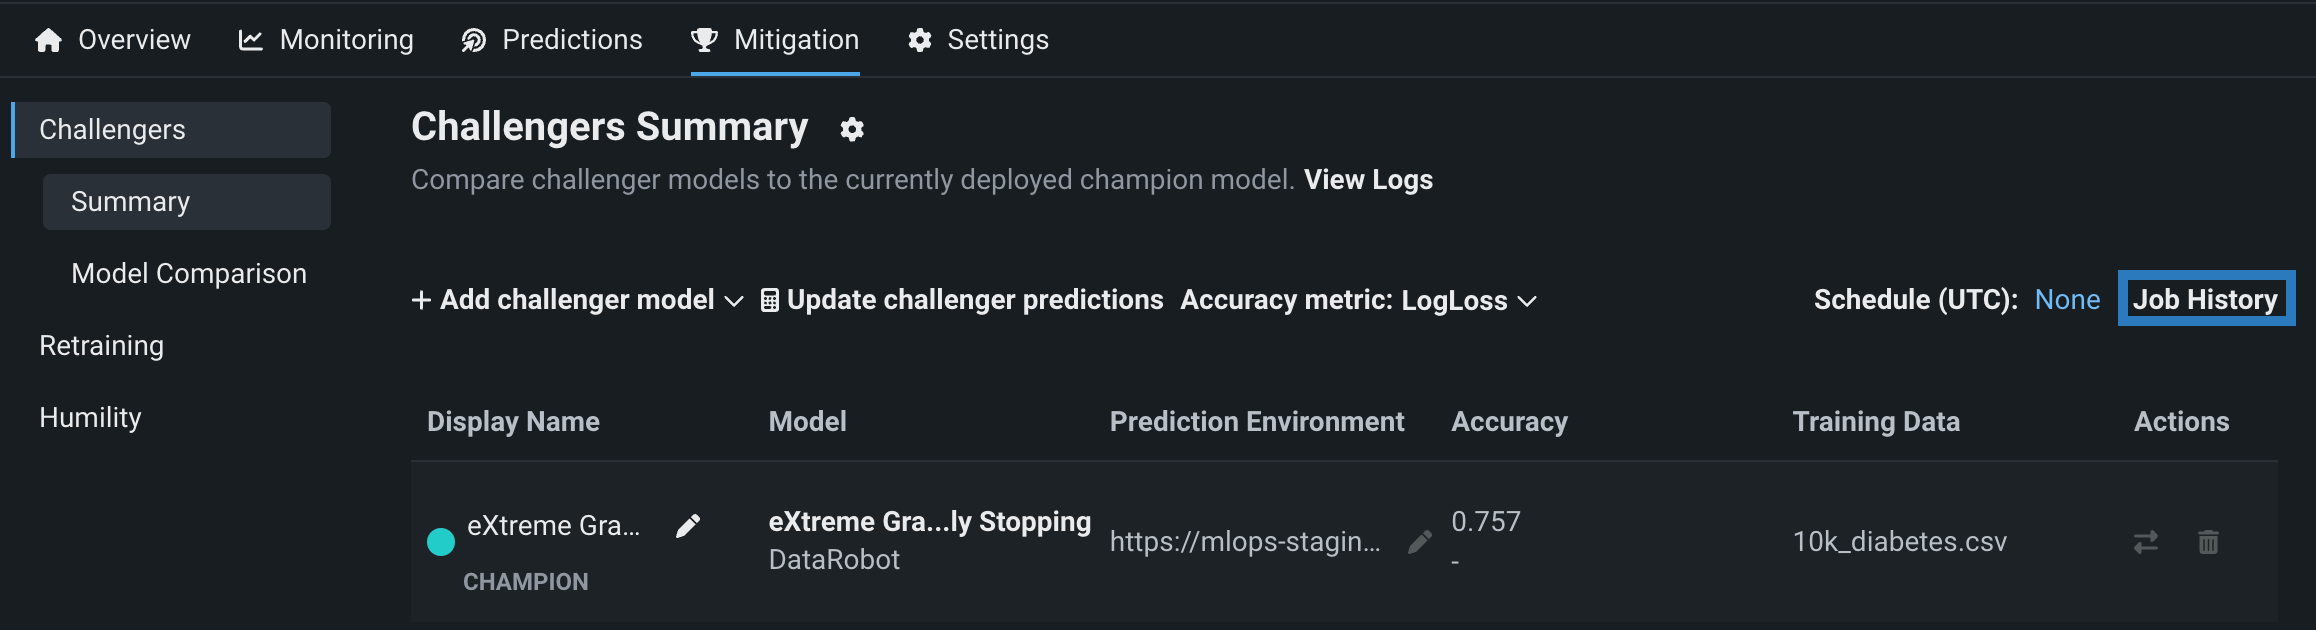Image resolution: width=2316 pixels, height=630 pixels.
Task: Click the Overview home icon
Action: coord(48,40)
